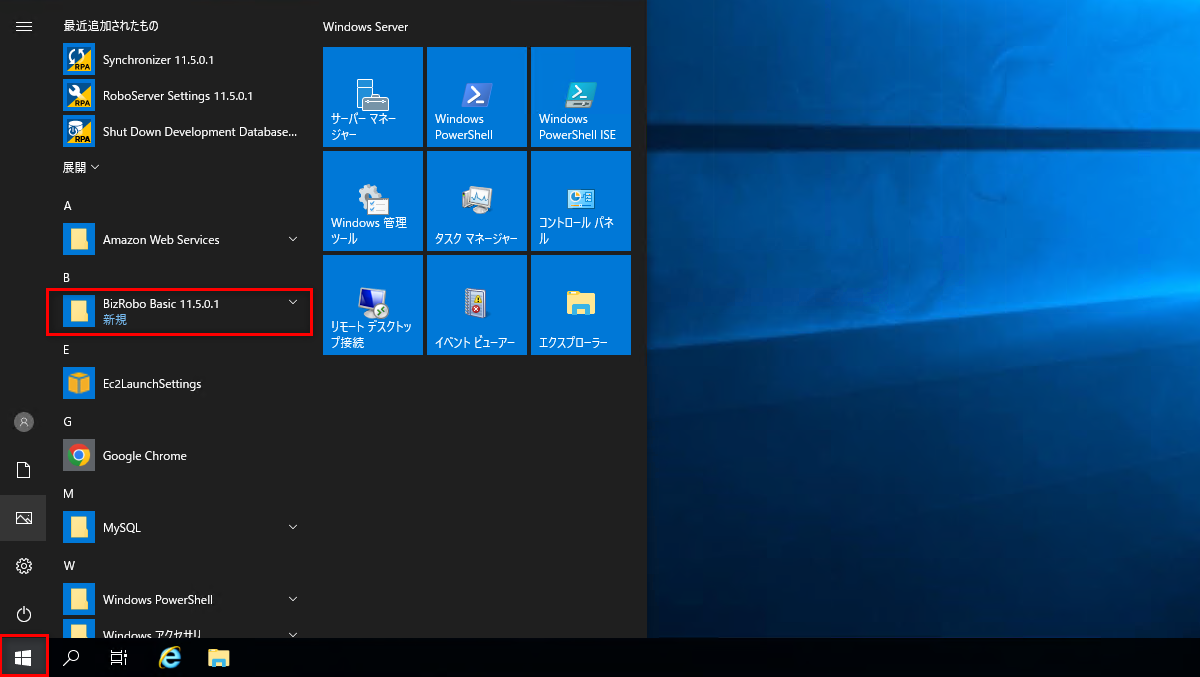Image resolution: width=1200 pixels, height=677 pixels.
Task: Open the リモート デスクトップ接続 tile
Action: point(373,305)
